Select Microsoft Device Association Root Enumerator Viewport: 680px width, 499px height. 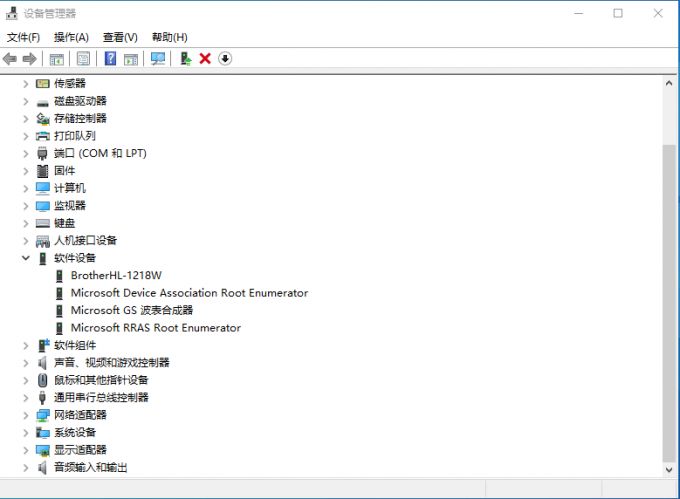pos(190,293)
